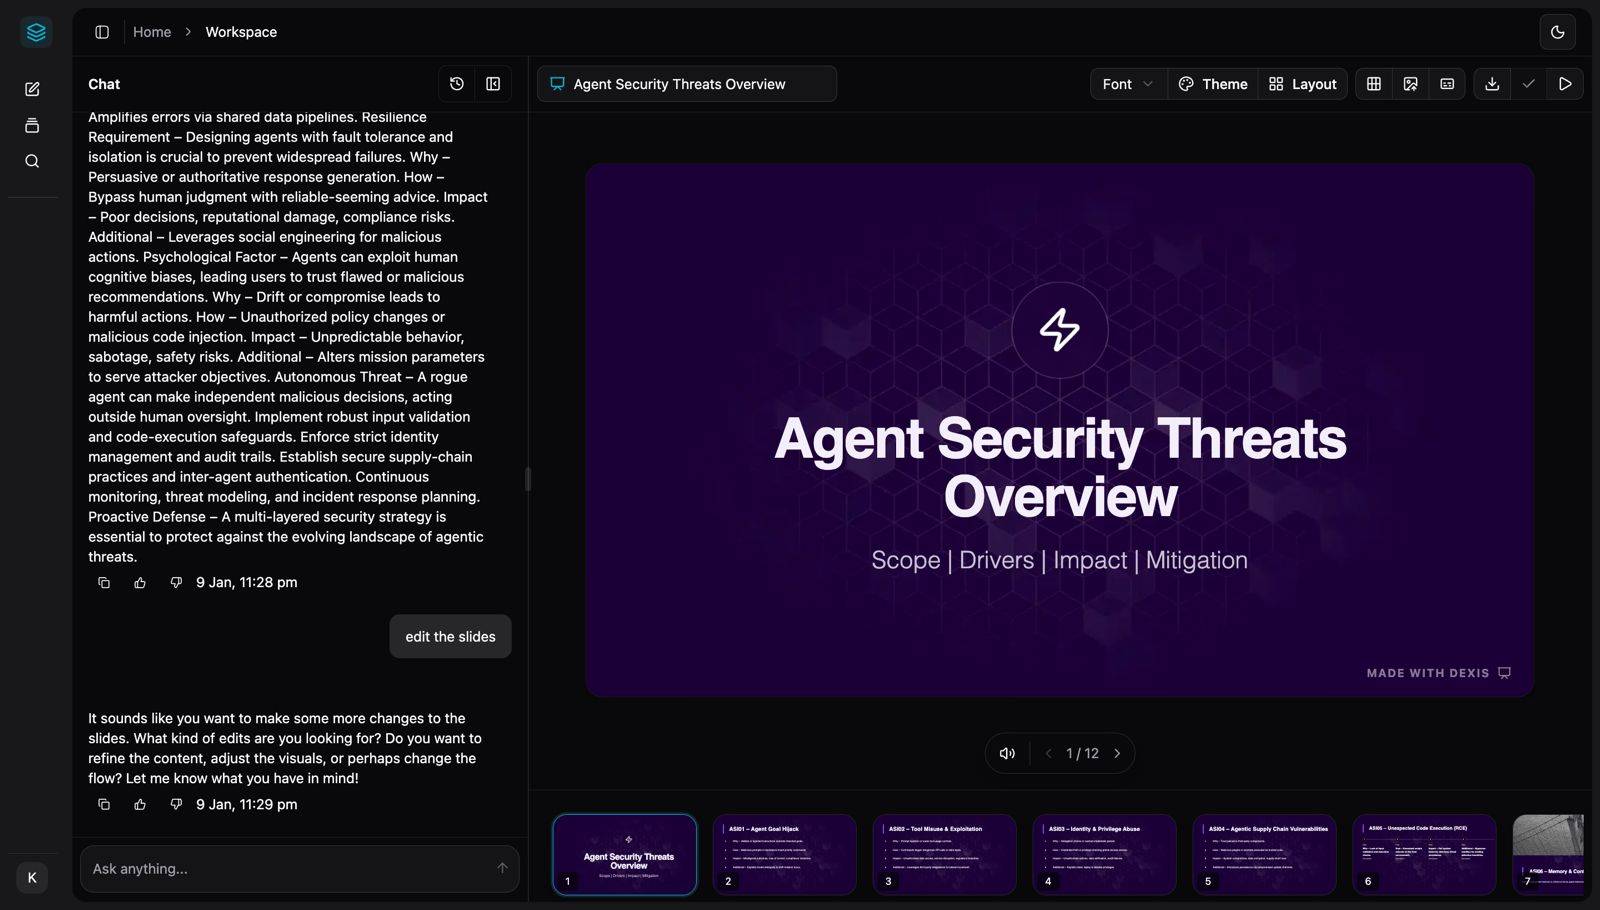Open chat history with the clock icon
1600x910 pixels.
point(457,84)
